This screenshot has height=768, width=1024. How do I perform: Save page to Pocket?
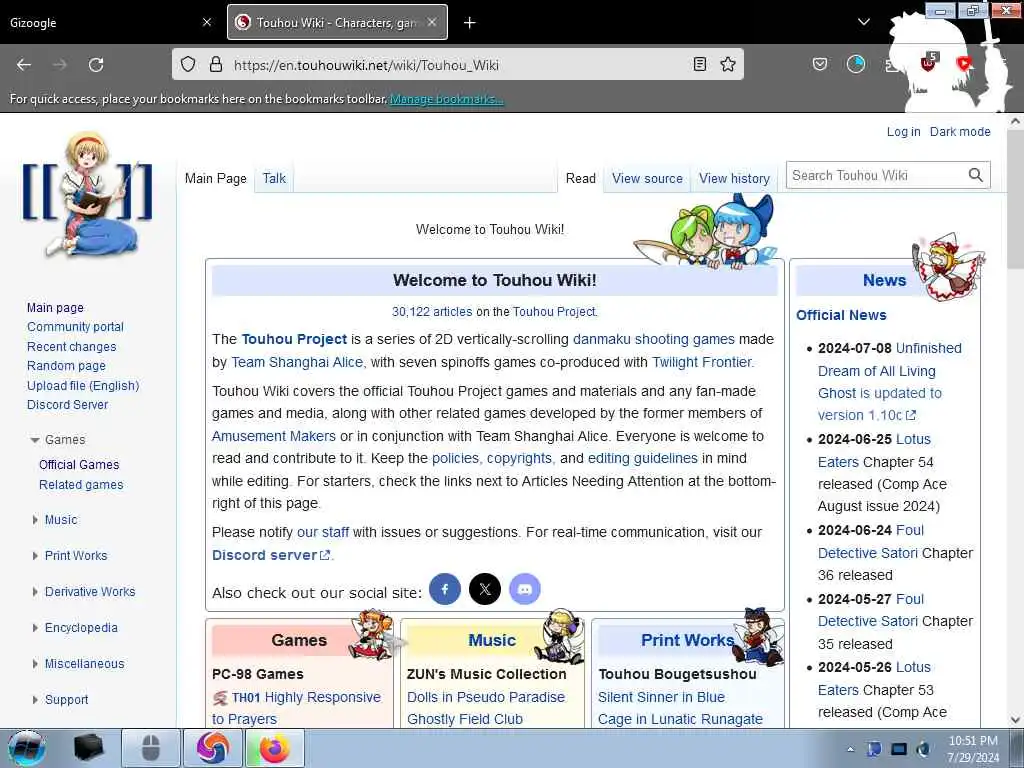[820, 64]
